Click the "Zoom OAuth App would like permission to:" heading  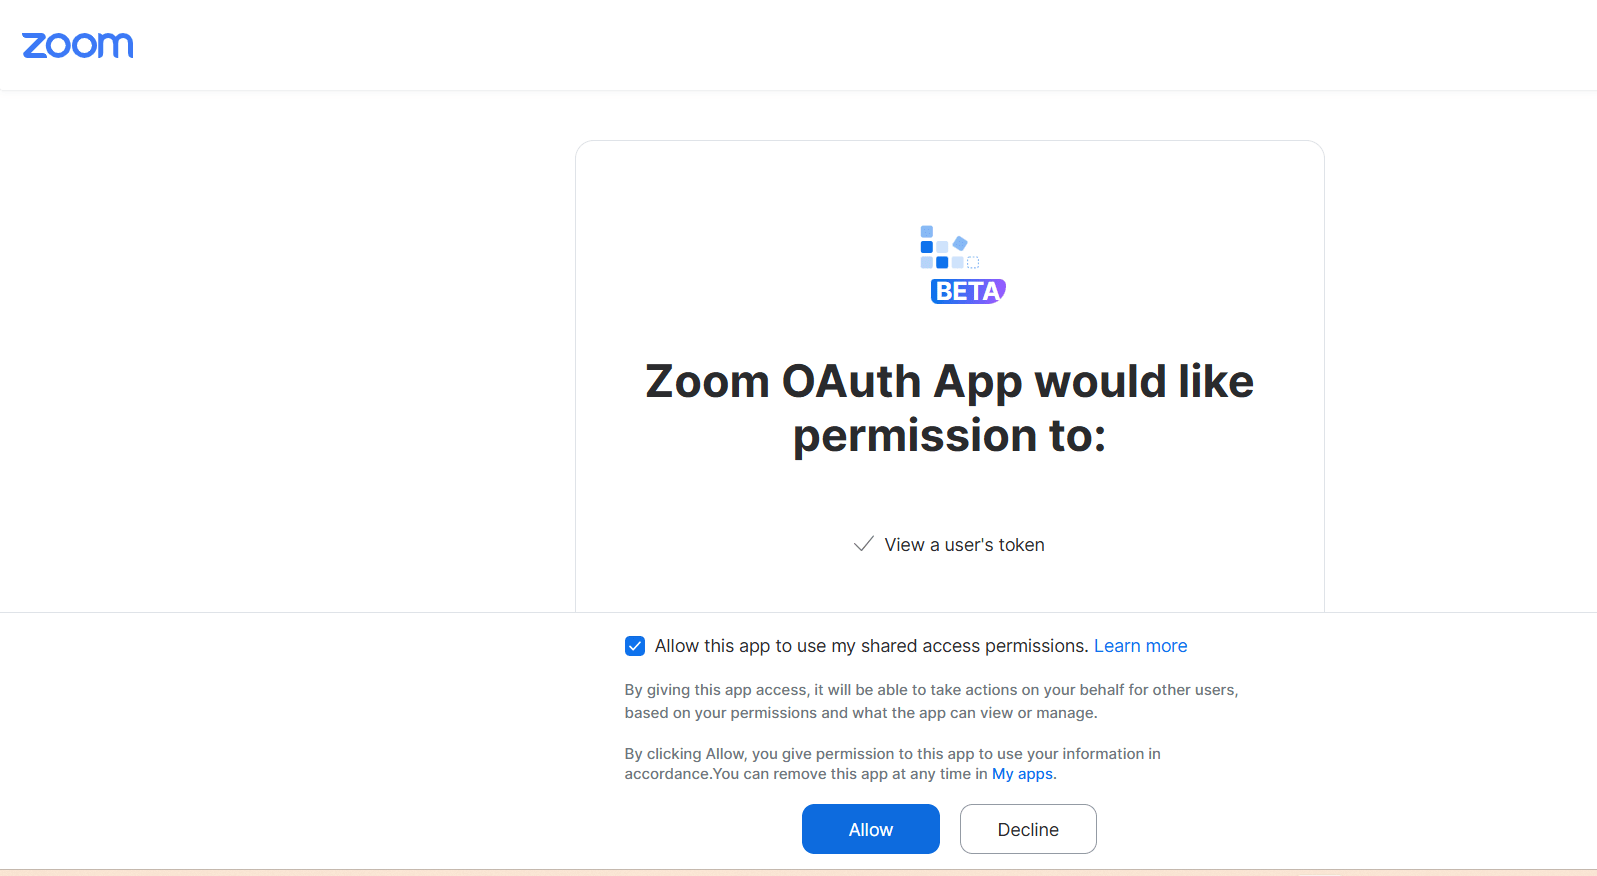tap(948, 408)
